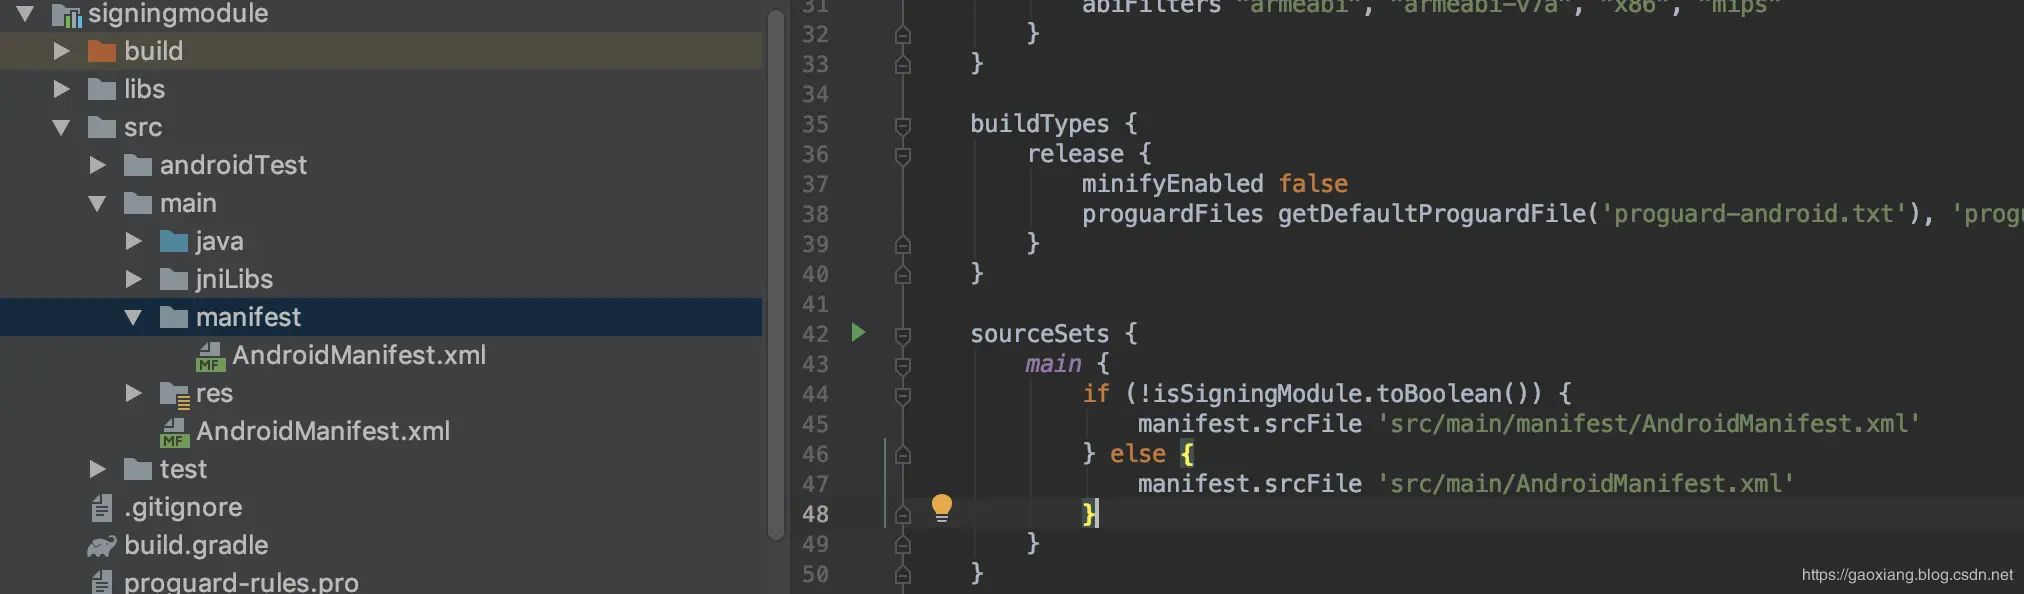Toggle fold marker on line 42 sourceSets
Screen dimensions: 2024x594
(903, 335)
